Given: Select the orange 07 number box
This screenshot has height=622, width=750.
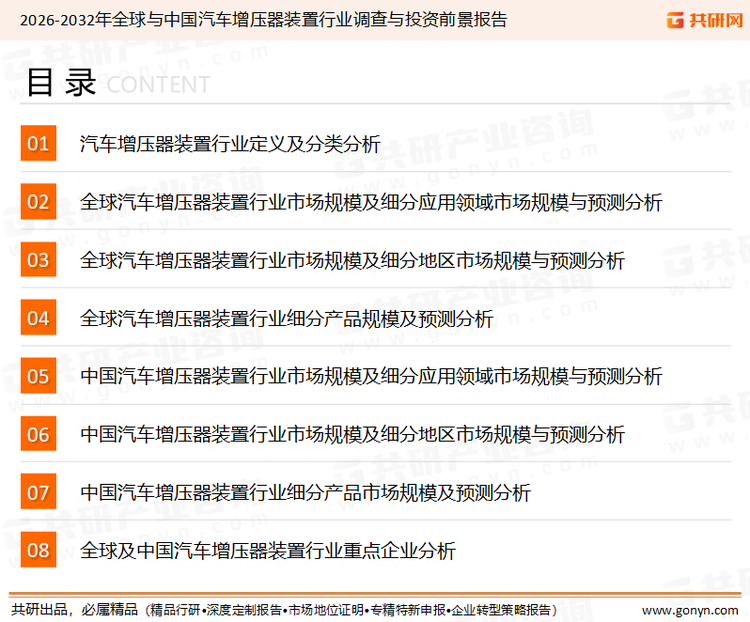Looking at the screenshot, I should [x=38, y=491].
